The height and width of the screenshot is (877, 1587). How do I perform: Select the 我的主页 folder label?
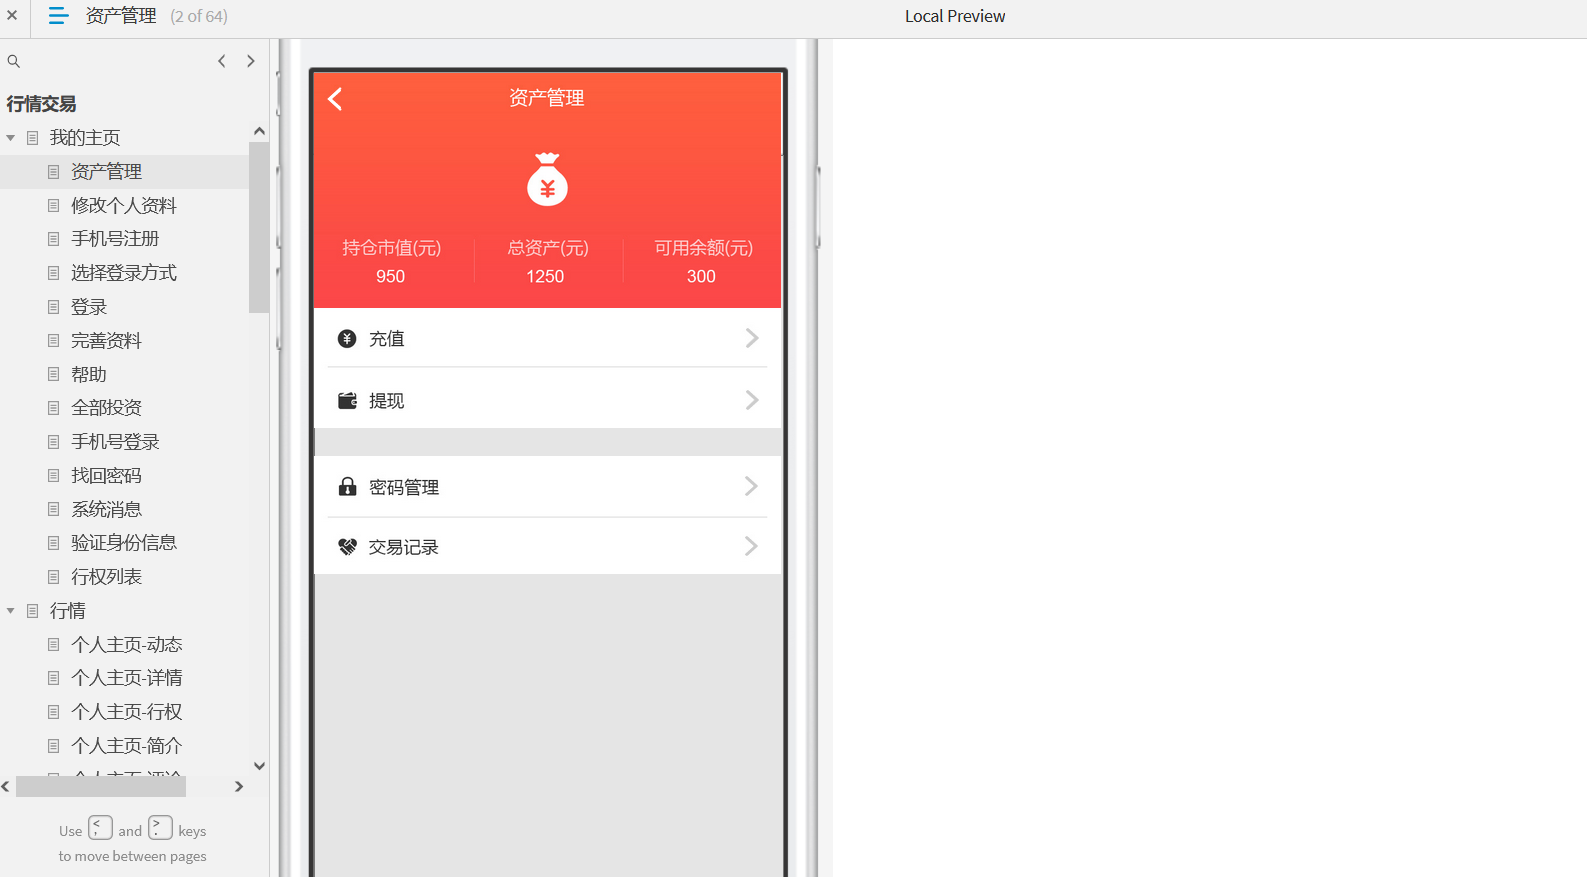[x=85, y=138]
